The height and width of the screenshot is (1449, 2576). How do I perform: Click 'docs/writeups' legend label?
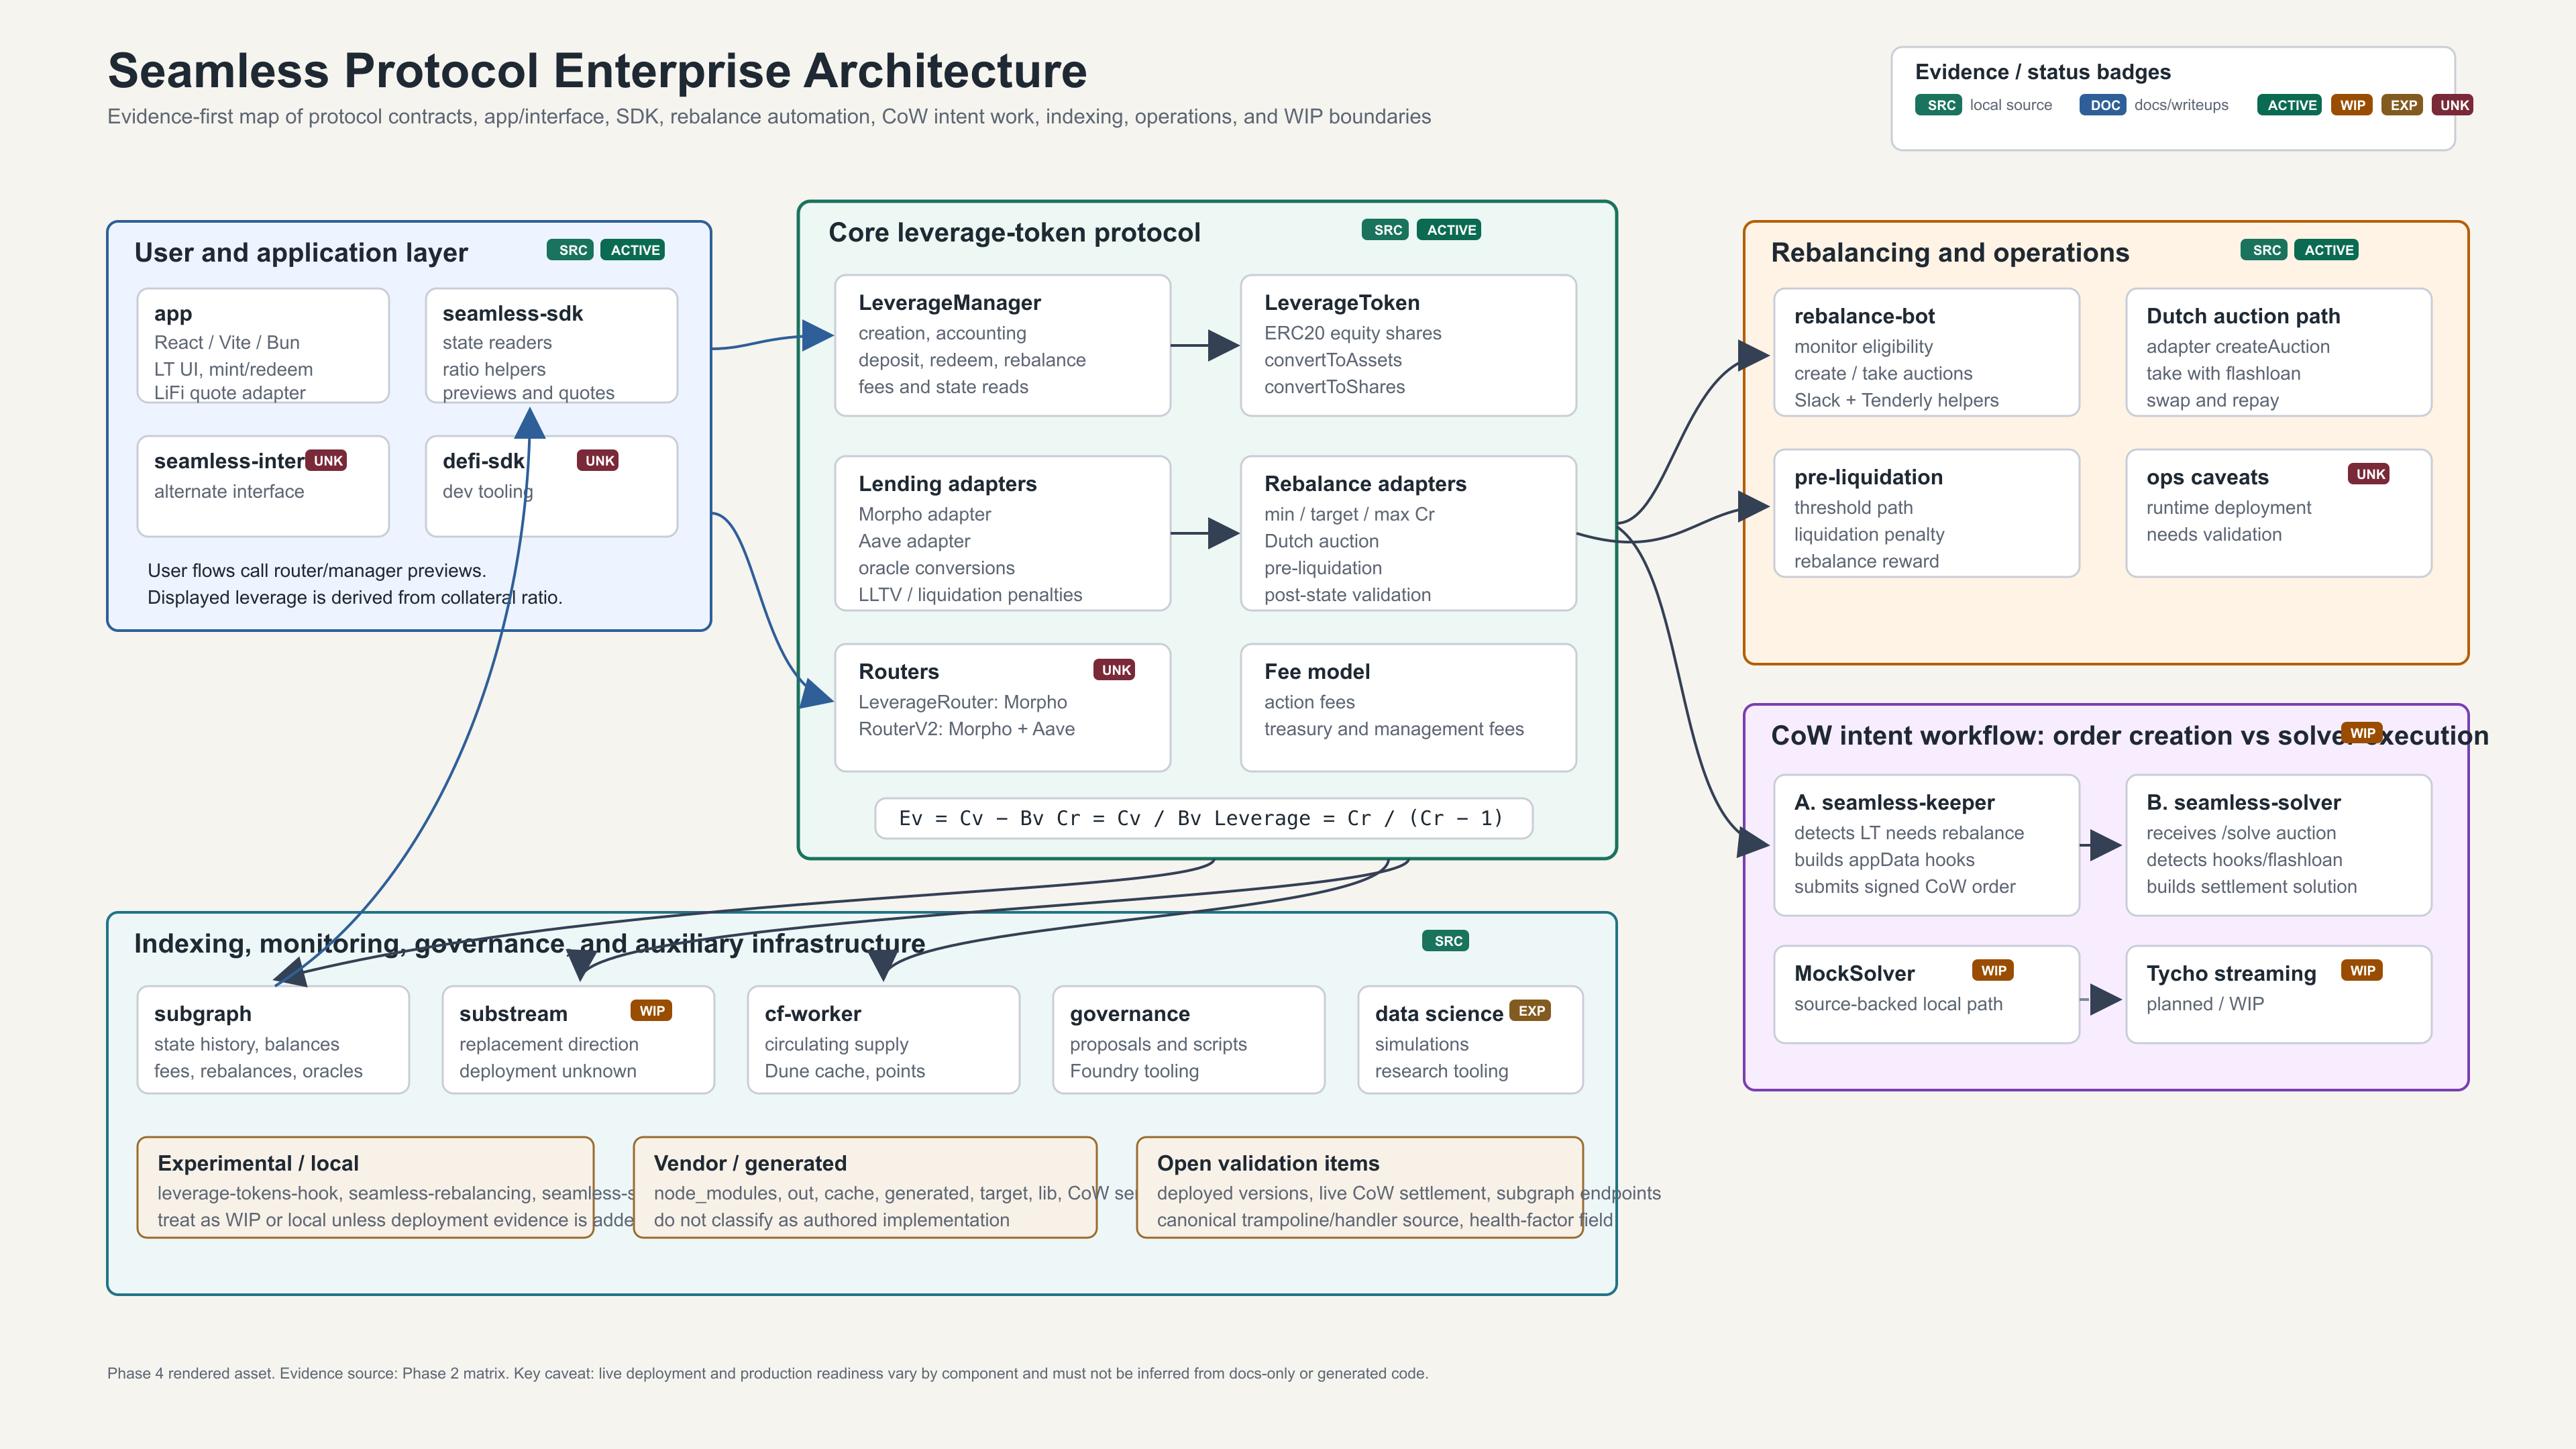click(2181, 105)
